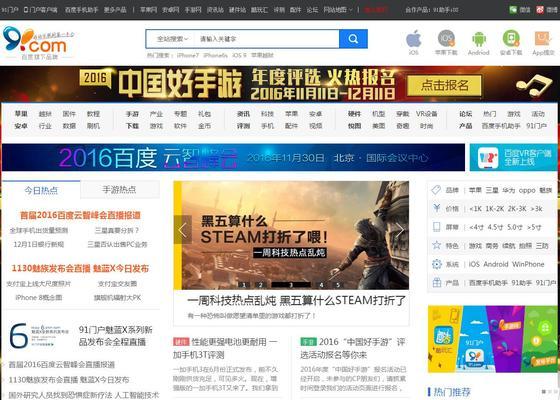Open the bold 手游 navigation category
This screenshot has height=400, width=560.
(132, 114)
